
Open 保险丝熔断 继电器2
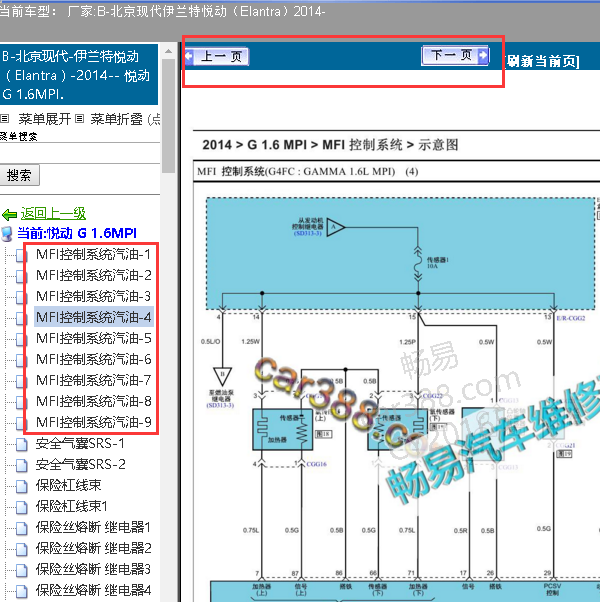(93, 548)
